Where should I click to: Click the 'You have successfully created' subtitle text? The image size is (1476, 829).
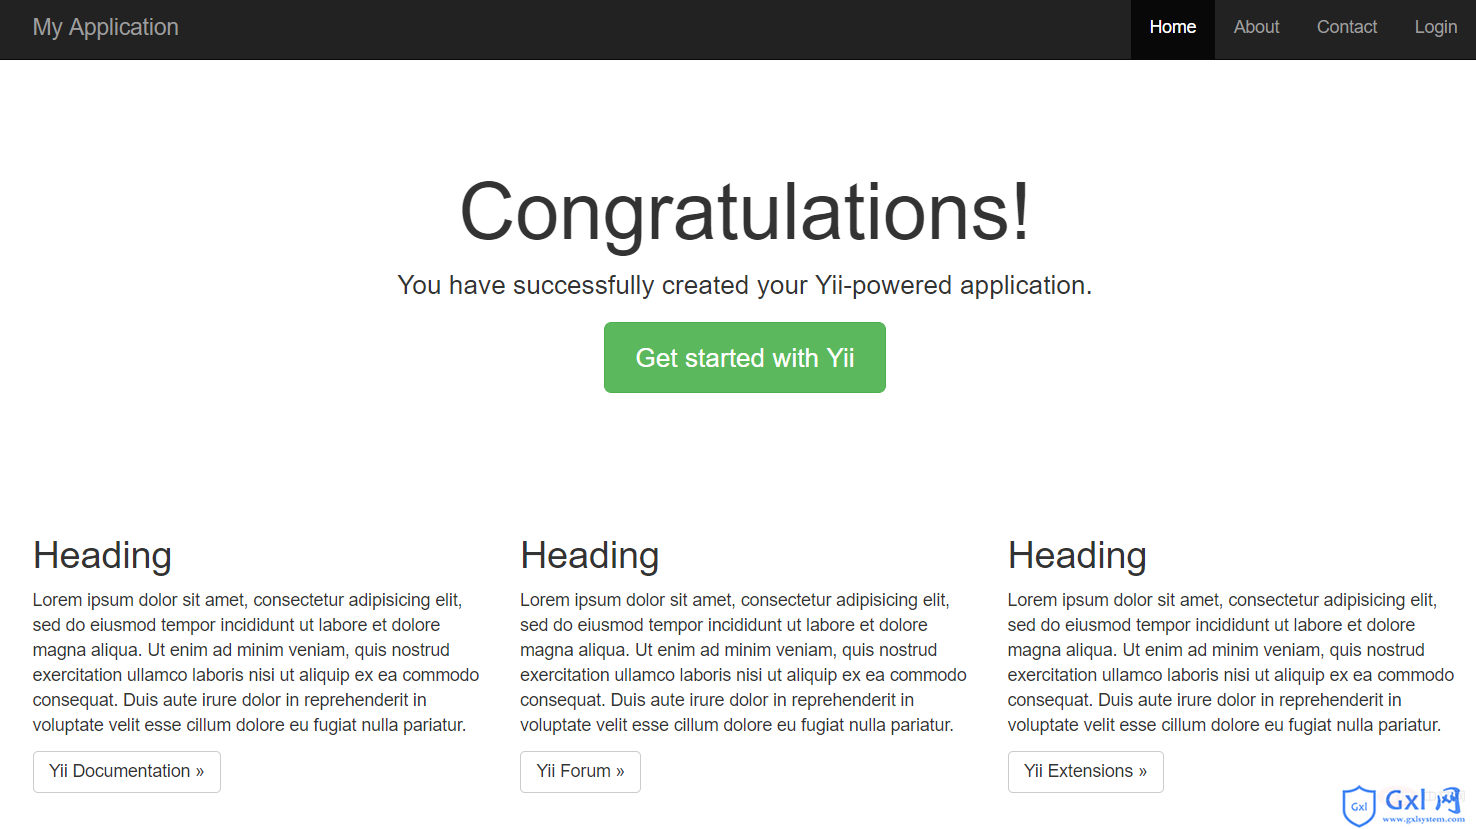[x=745, y=286]
